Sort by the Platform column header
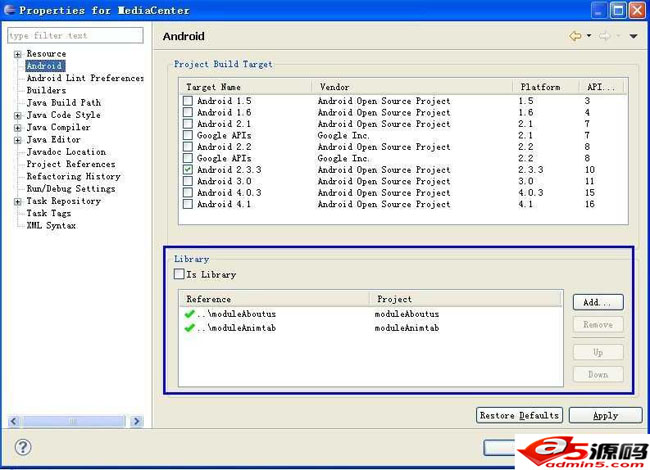 click(546, 87)
